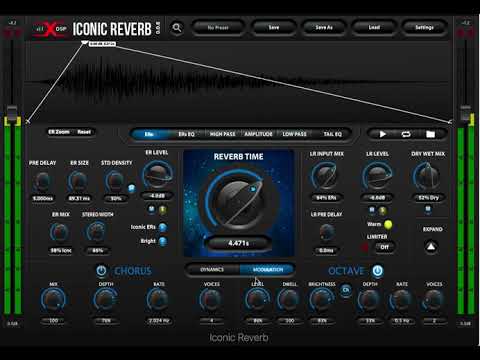This screenshot has width=480, height=360.
Task: Solo the ER Level with the S button
Action: tap(162, 209)
